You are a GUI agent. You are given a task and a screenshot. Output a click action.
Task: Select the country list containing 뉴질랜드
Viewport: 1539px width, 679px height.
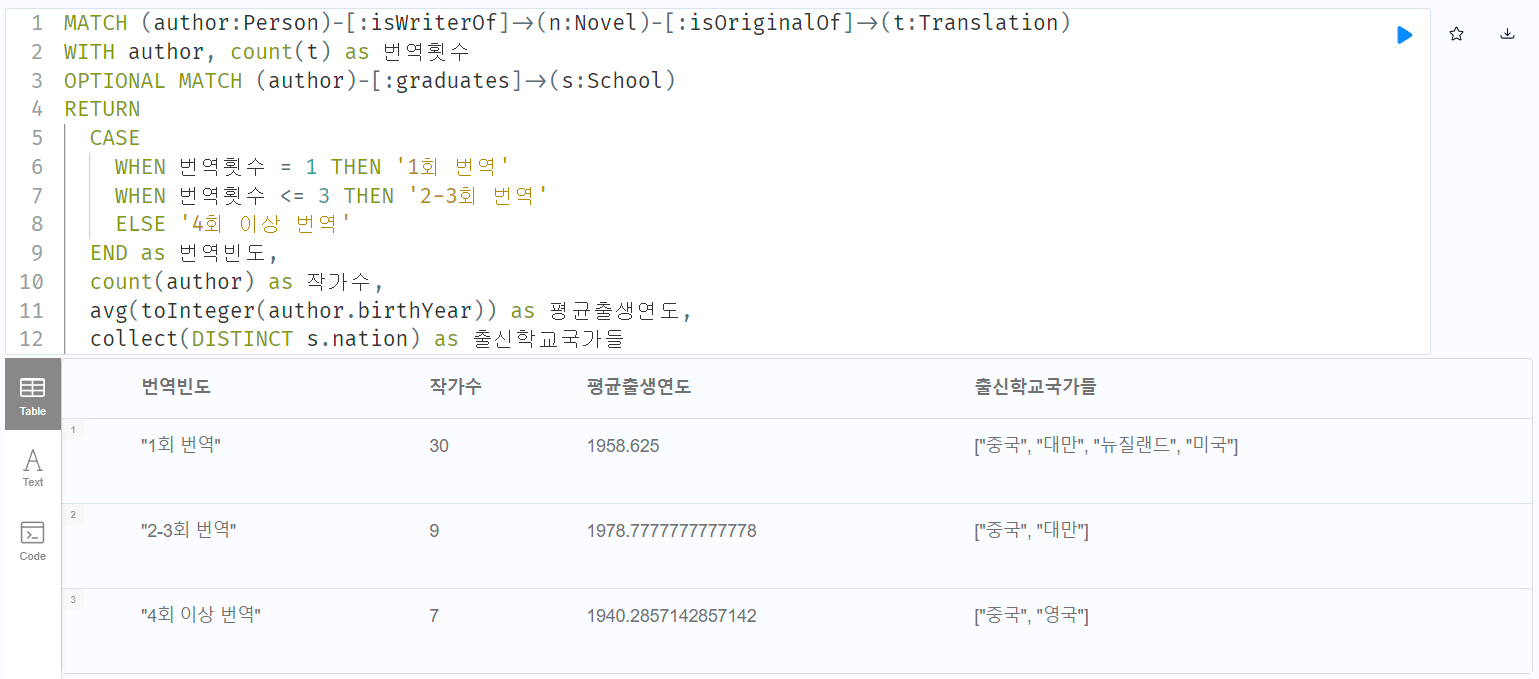1106,446
